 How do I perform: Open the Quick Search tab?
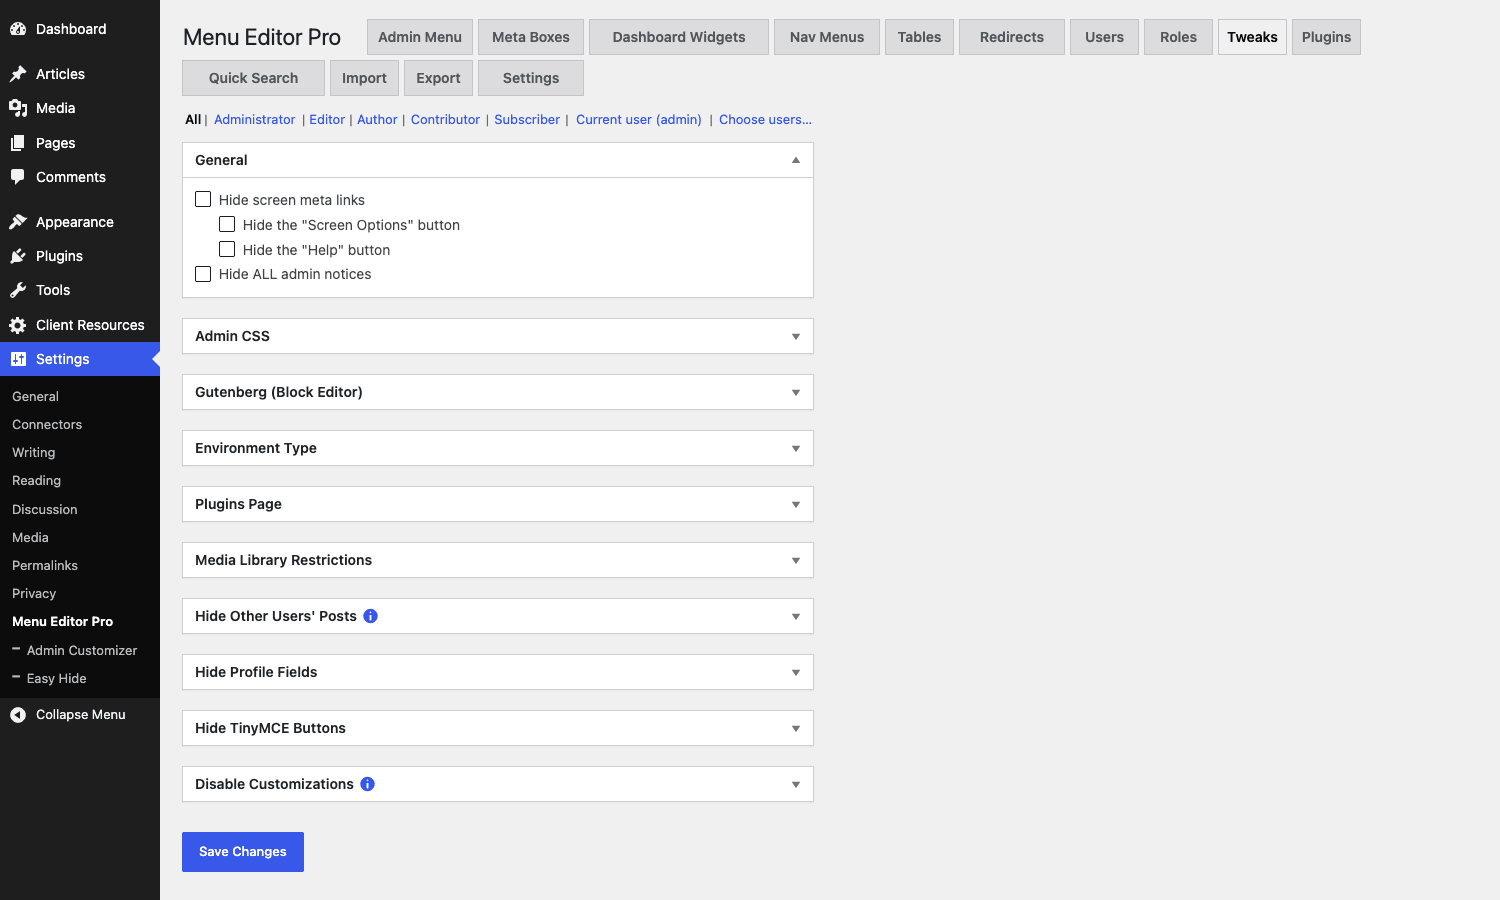coord(253,78)
